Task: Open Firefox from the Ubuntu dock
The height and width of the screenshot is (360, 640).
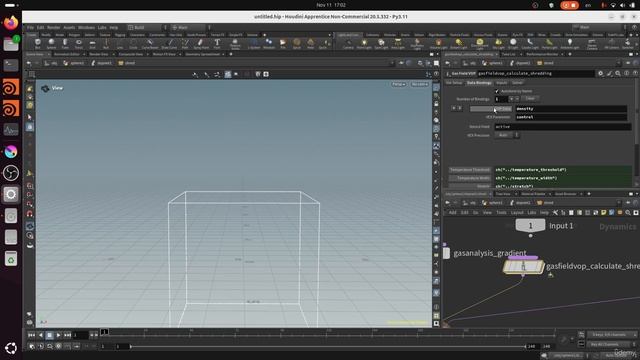Action: [11, 22]
